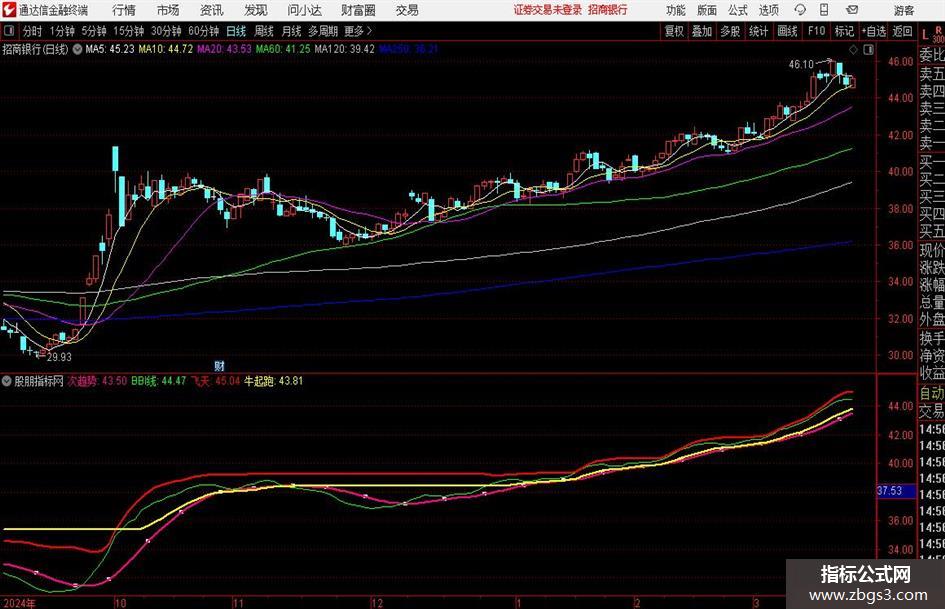Open the 多周期 multi-period view
The width and height of the screenshot is (945, 609).
coord(323,31)
